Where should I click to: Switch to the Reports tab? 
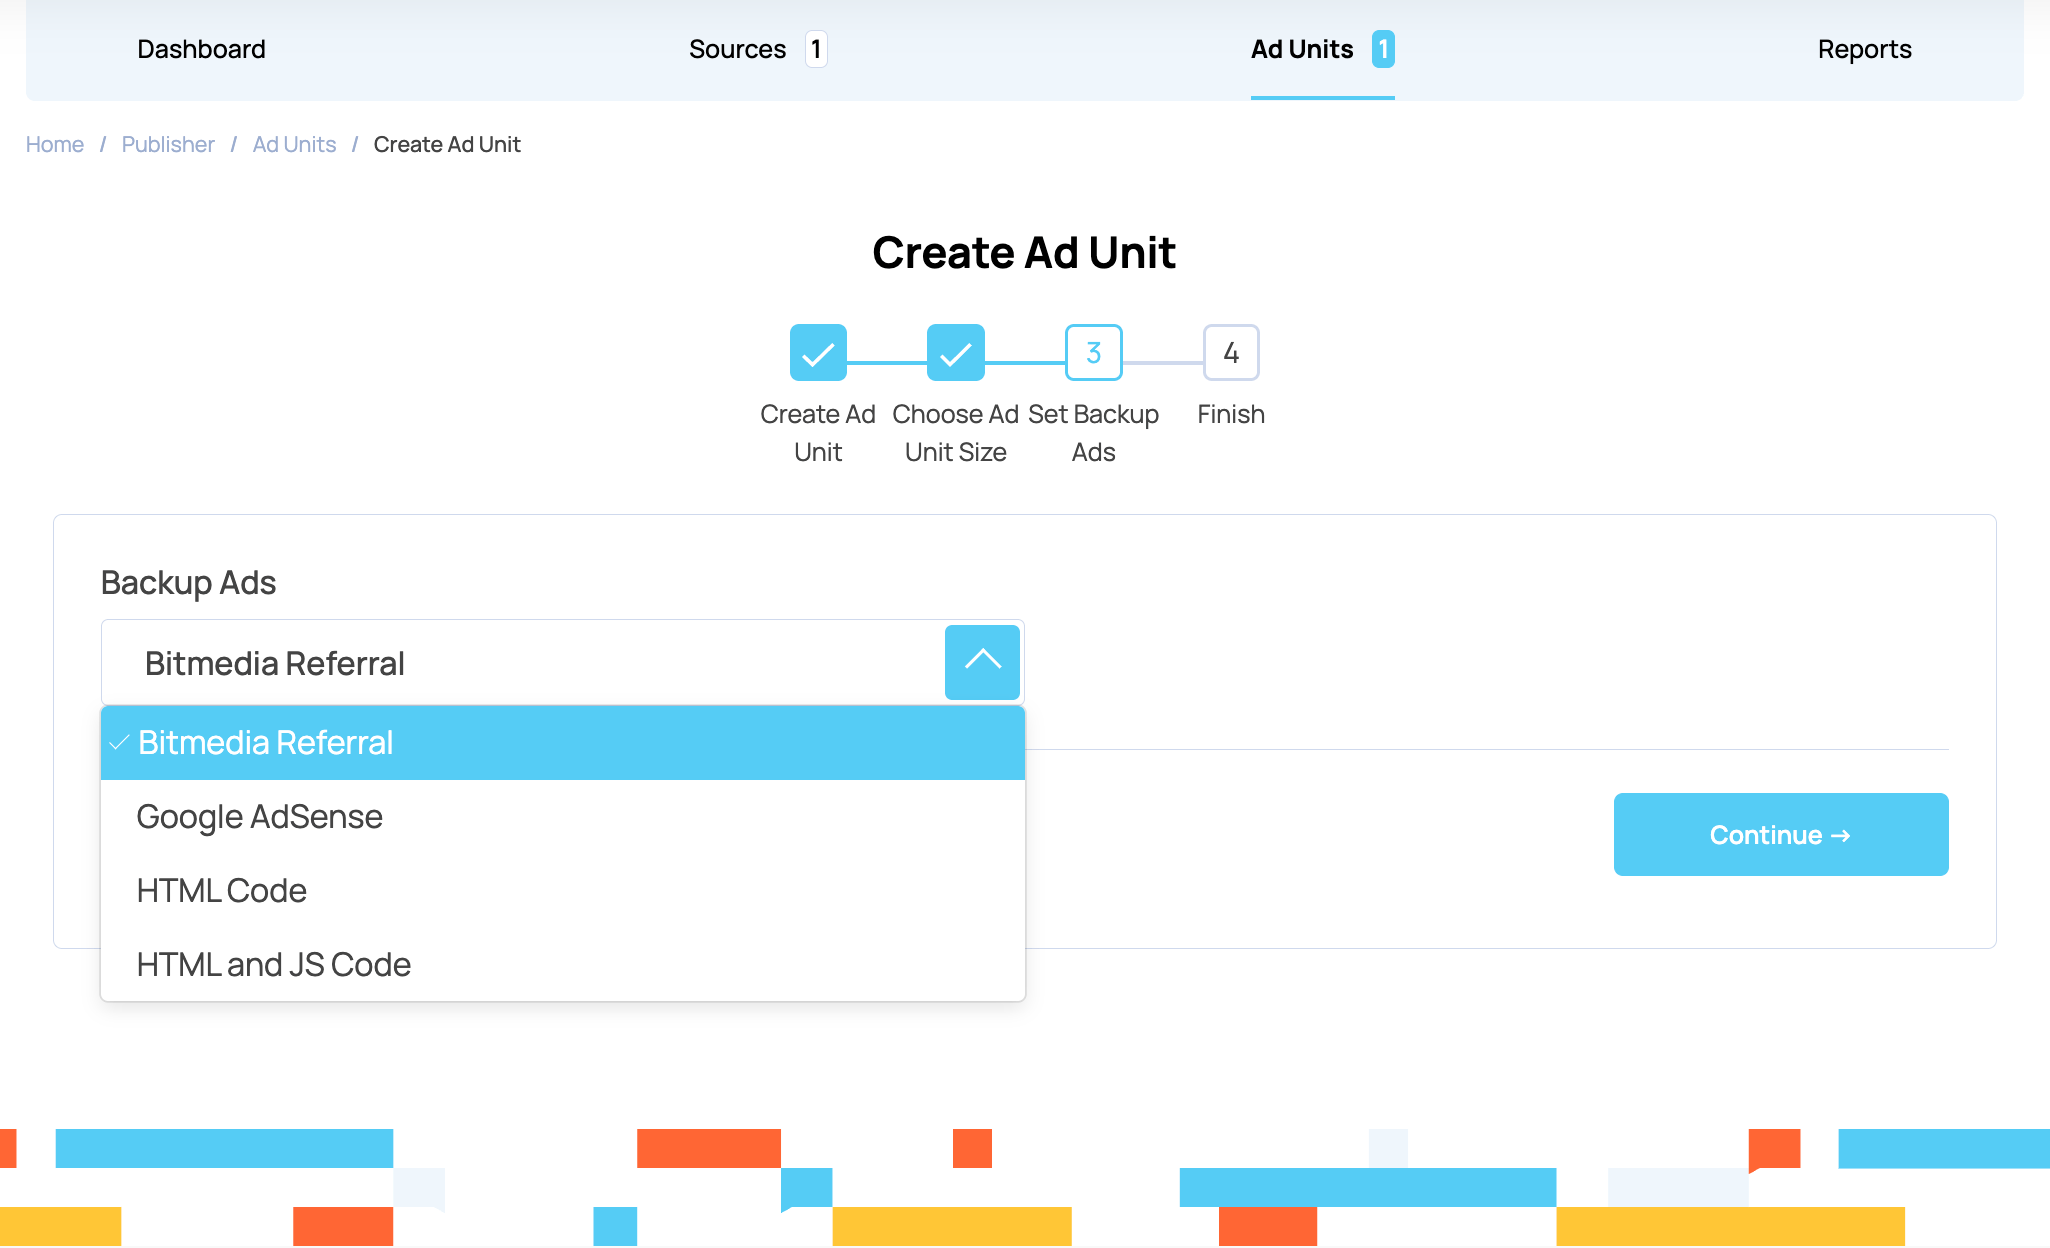[x=1864, y=48]
